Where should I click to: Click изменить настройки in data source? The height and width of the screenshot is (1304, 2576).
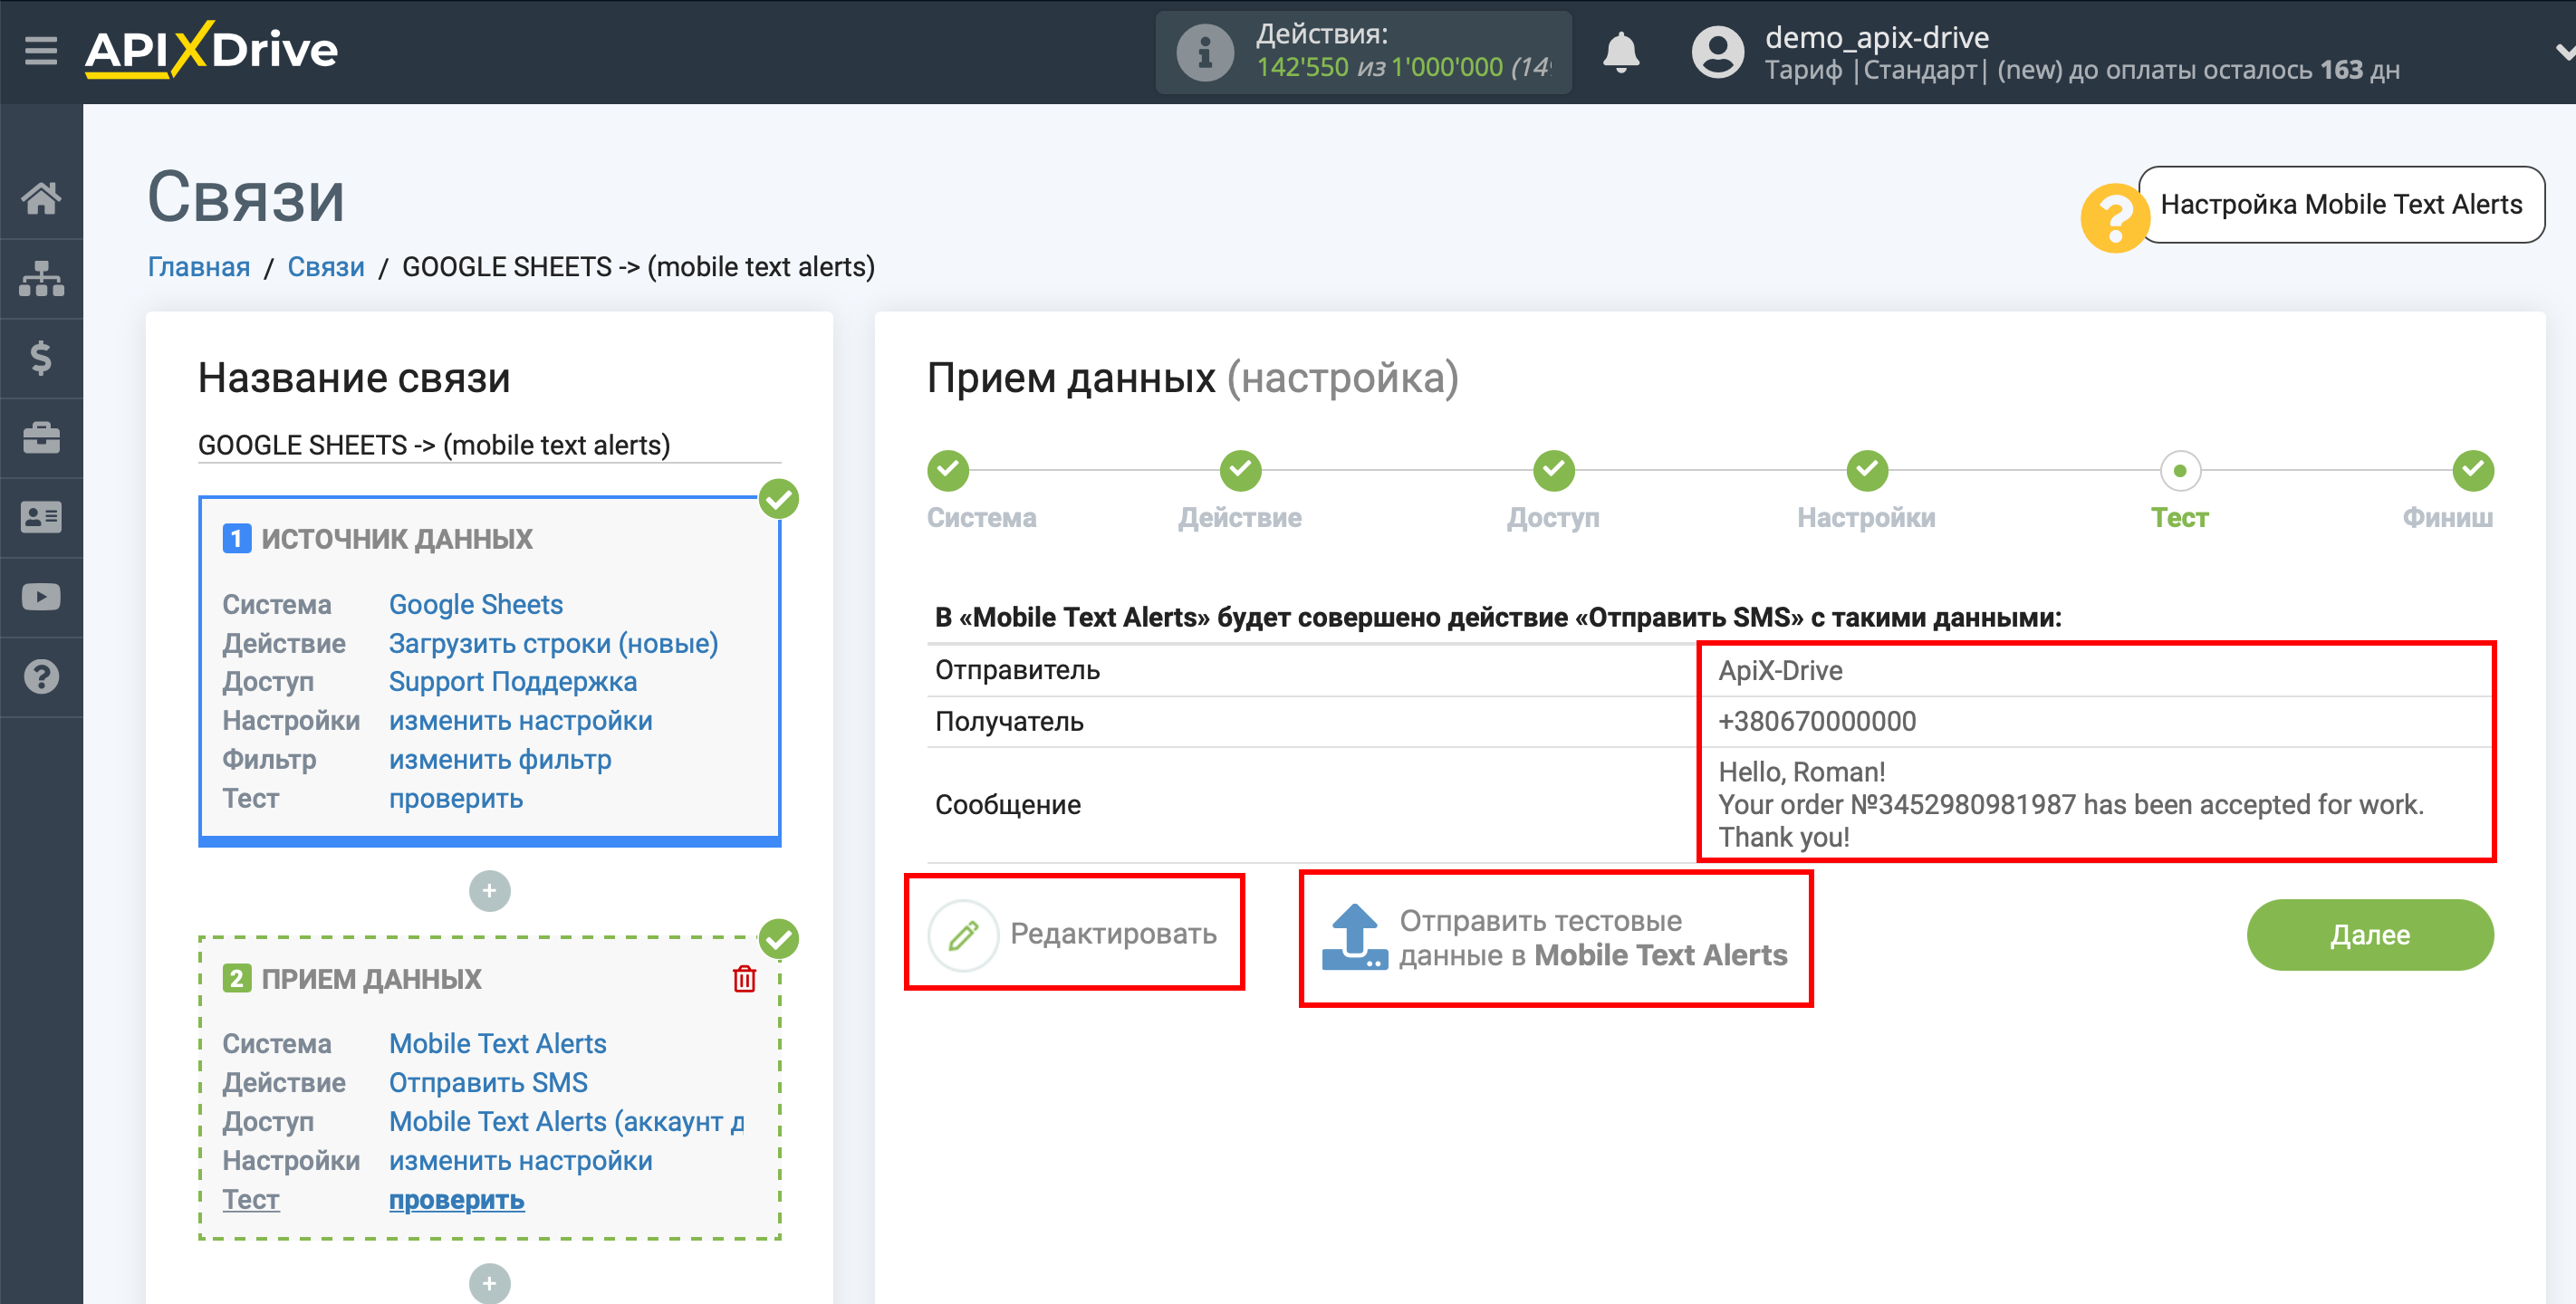click(521, 721)
